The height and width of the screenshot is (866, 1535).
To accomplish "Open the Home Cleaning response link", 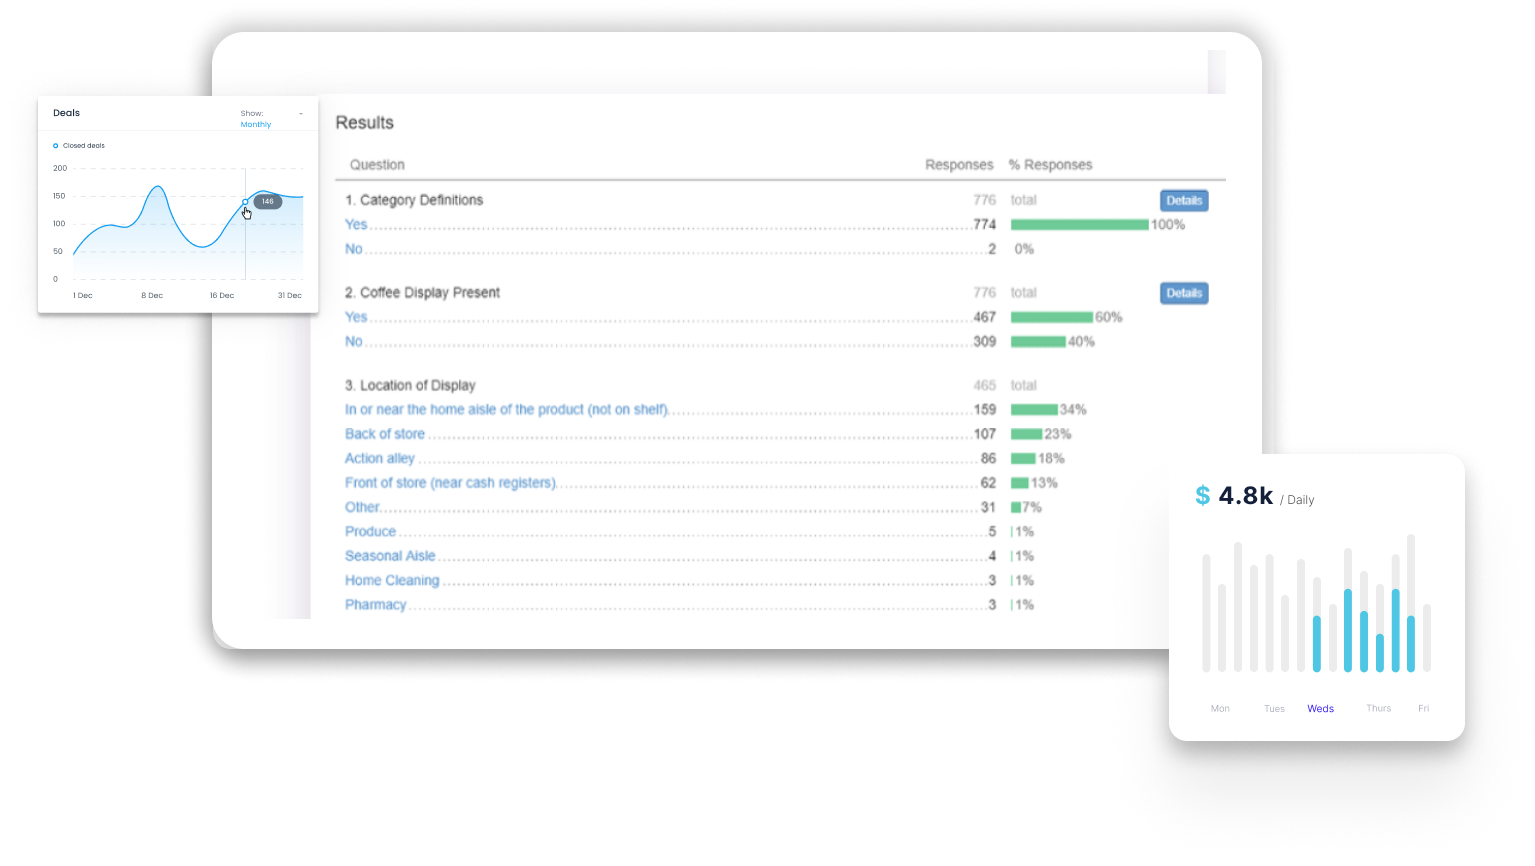I will 392,581.
